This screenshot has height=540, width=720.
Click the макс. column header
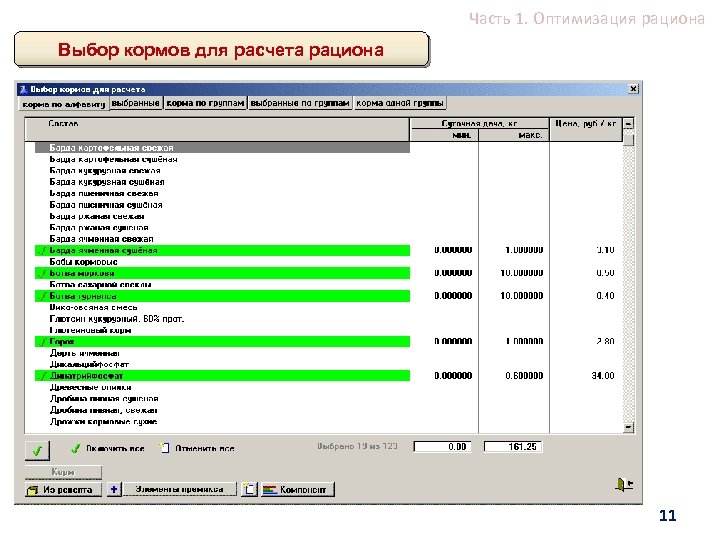(x=514, y=135)
